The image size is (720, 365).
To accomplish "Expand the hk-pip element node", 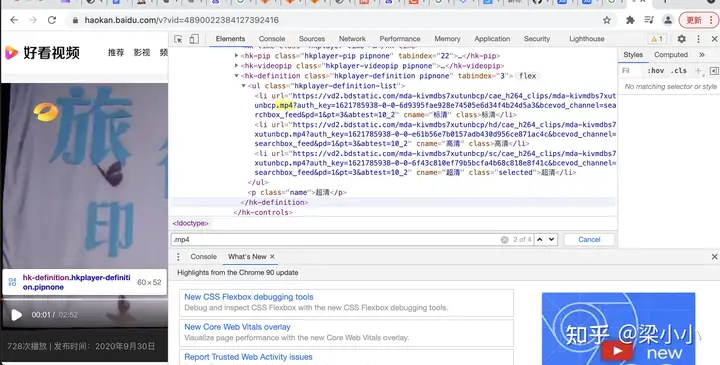I will (x=236, y=56).
